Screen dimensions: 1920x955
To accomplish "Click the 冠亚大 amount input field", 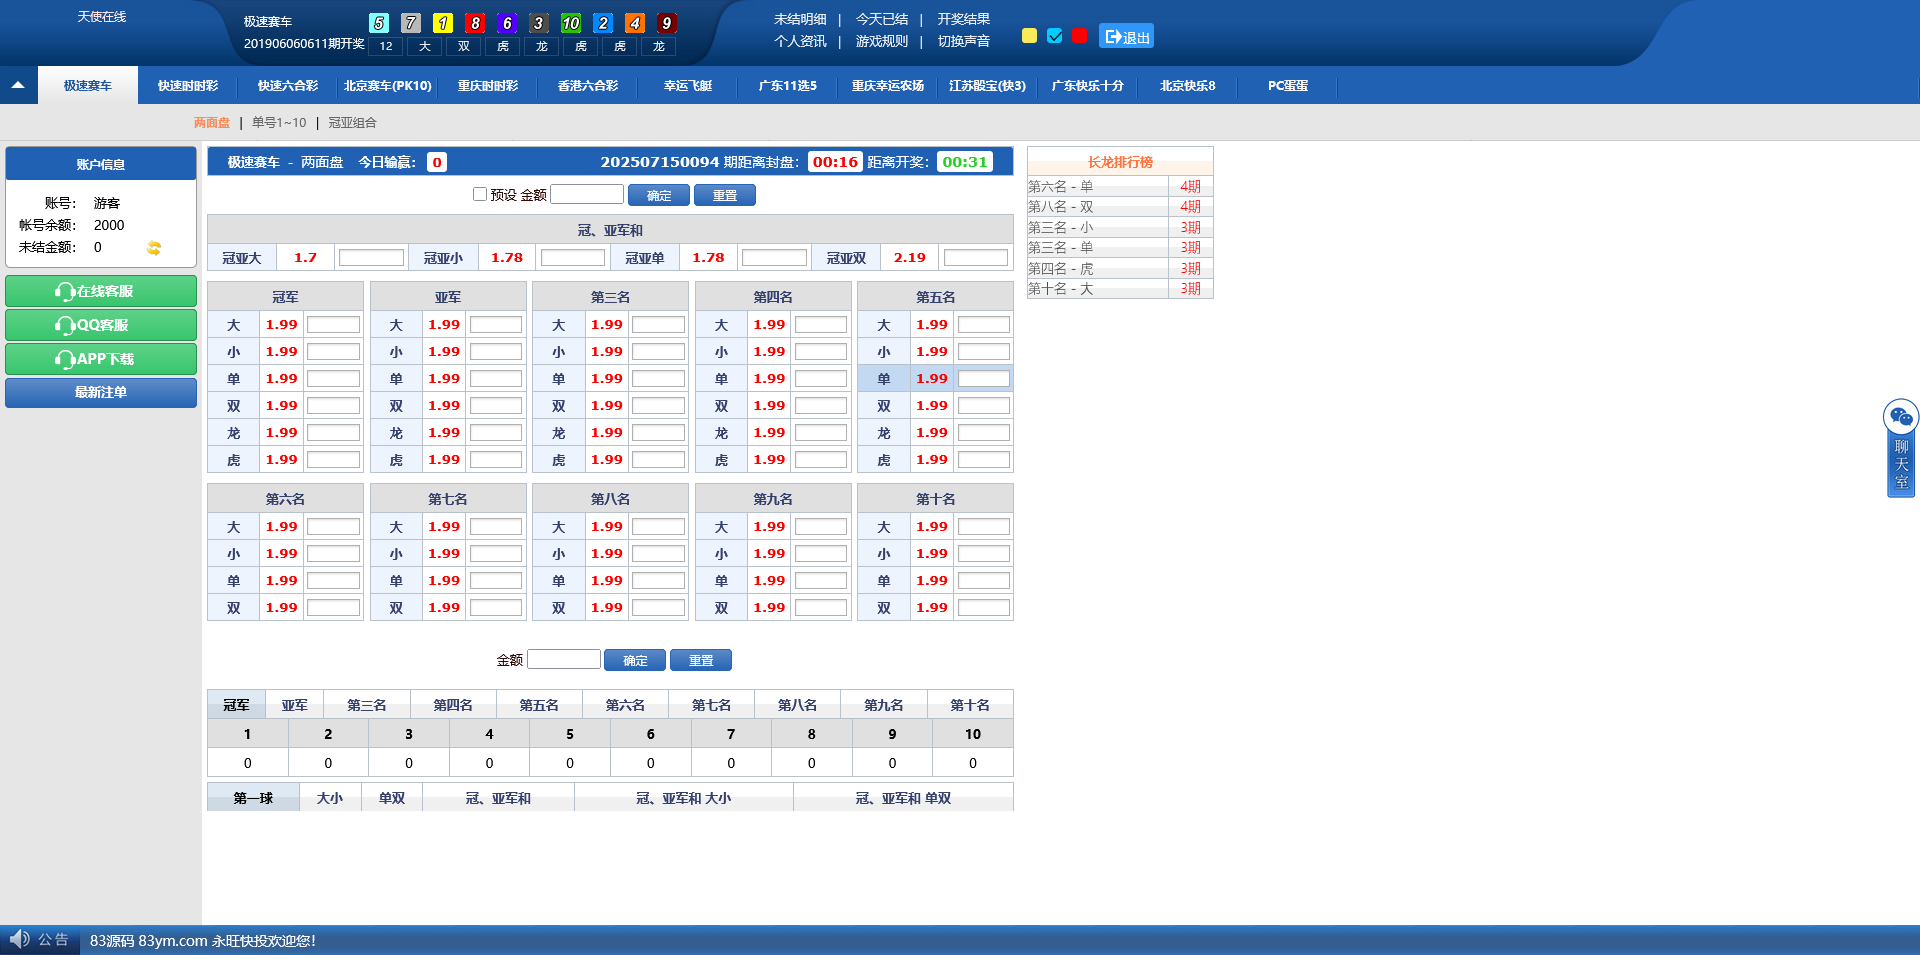I will click(x=371, y=258).
